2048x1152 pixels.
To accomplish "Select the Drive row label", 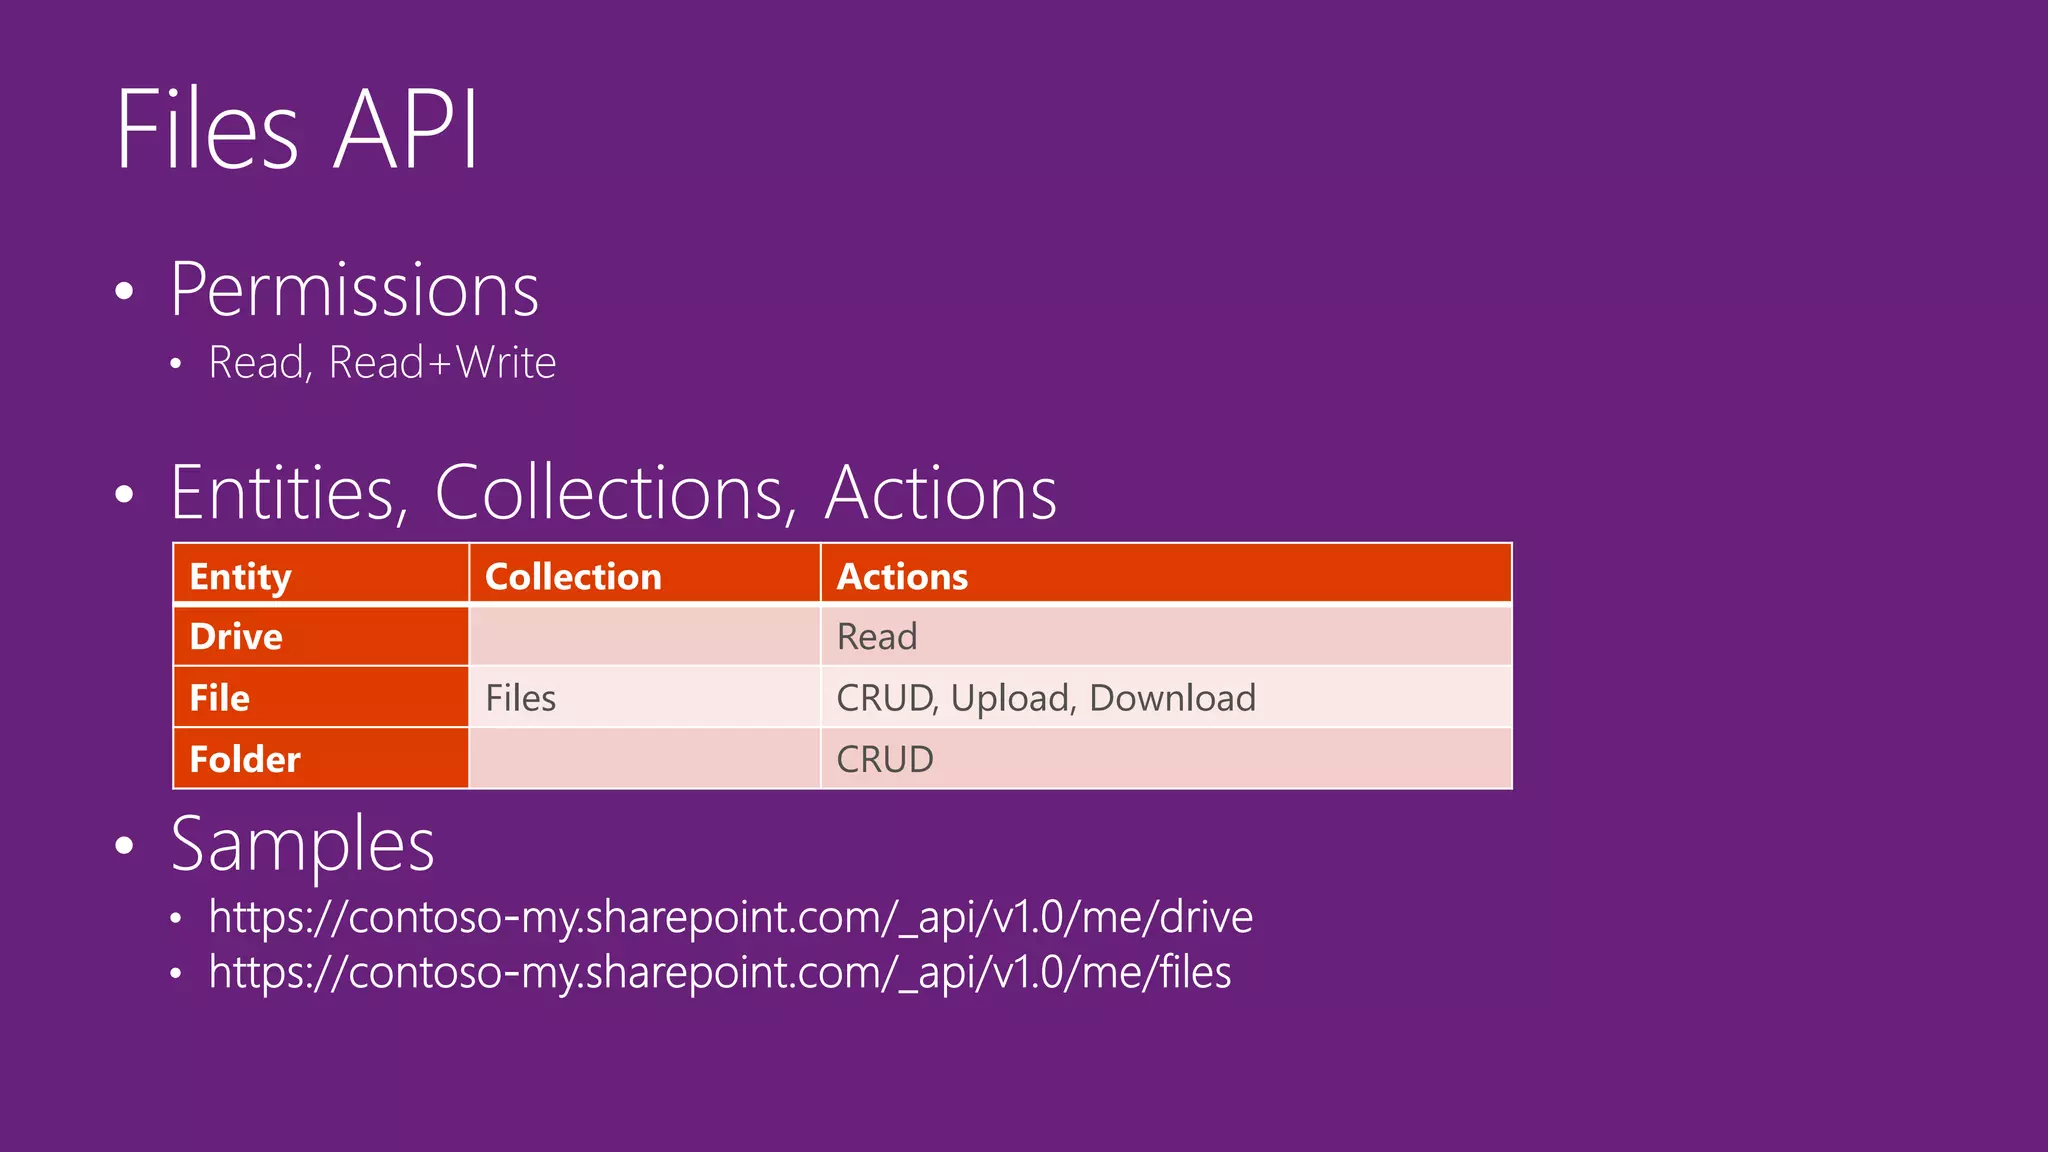I will click(320, 636).
